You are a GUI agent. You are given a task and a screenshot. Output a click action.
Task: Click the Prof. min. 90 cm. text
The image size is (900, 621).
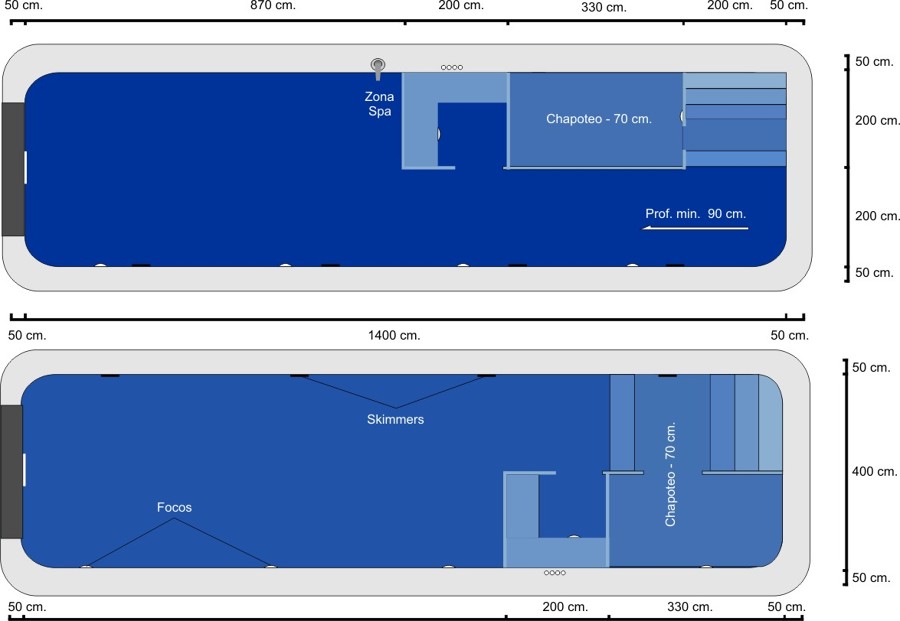tap(696, 213)
